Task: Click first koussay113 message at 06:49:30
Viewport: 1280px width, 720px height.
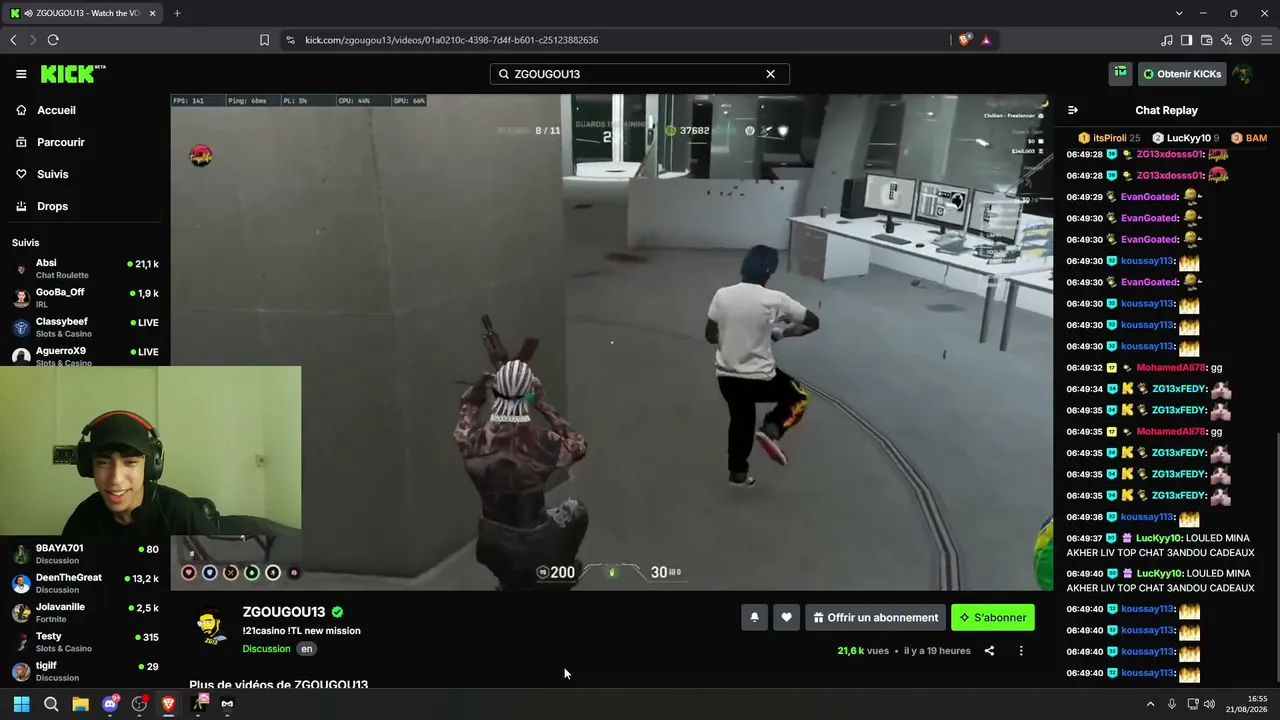Action: [x=1133, y=261]
